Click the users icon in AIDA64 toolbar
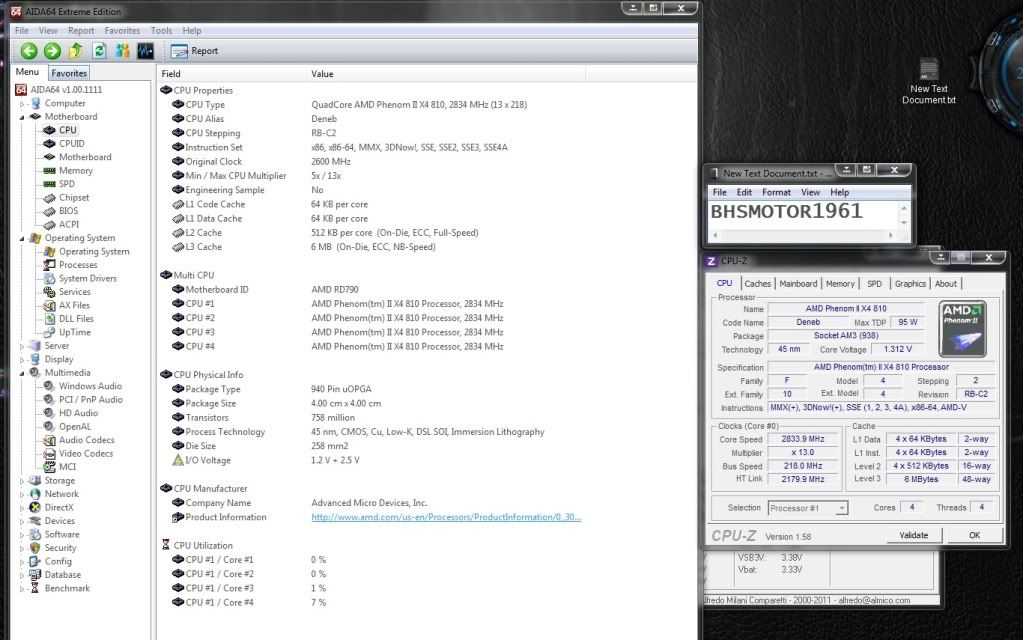 click(x=123, y=51)
